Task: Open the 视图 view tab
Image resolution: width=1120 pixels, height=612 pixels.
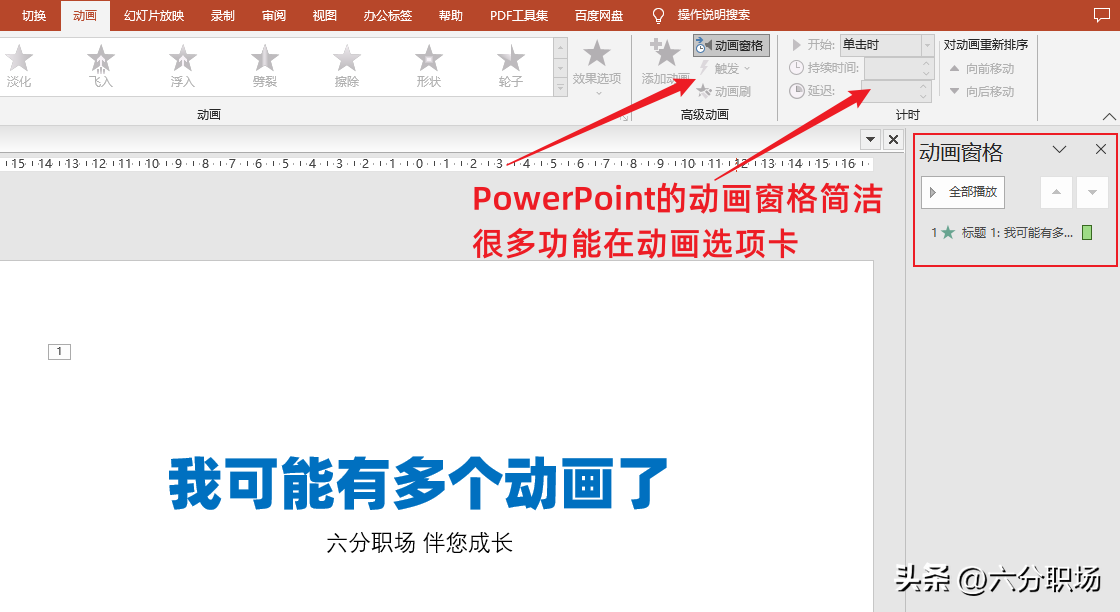Action: [324, 15]
